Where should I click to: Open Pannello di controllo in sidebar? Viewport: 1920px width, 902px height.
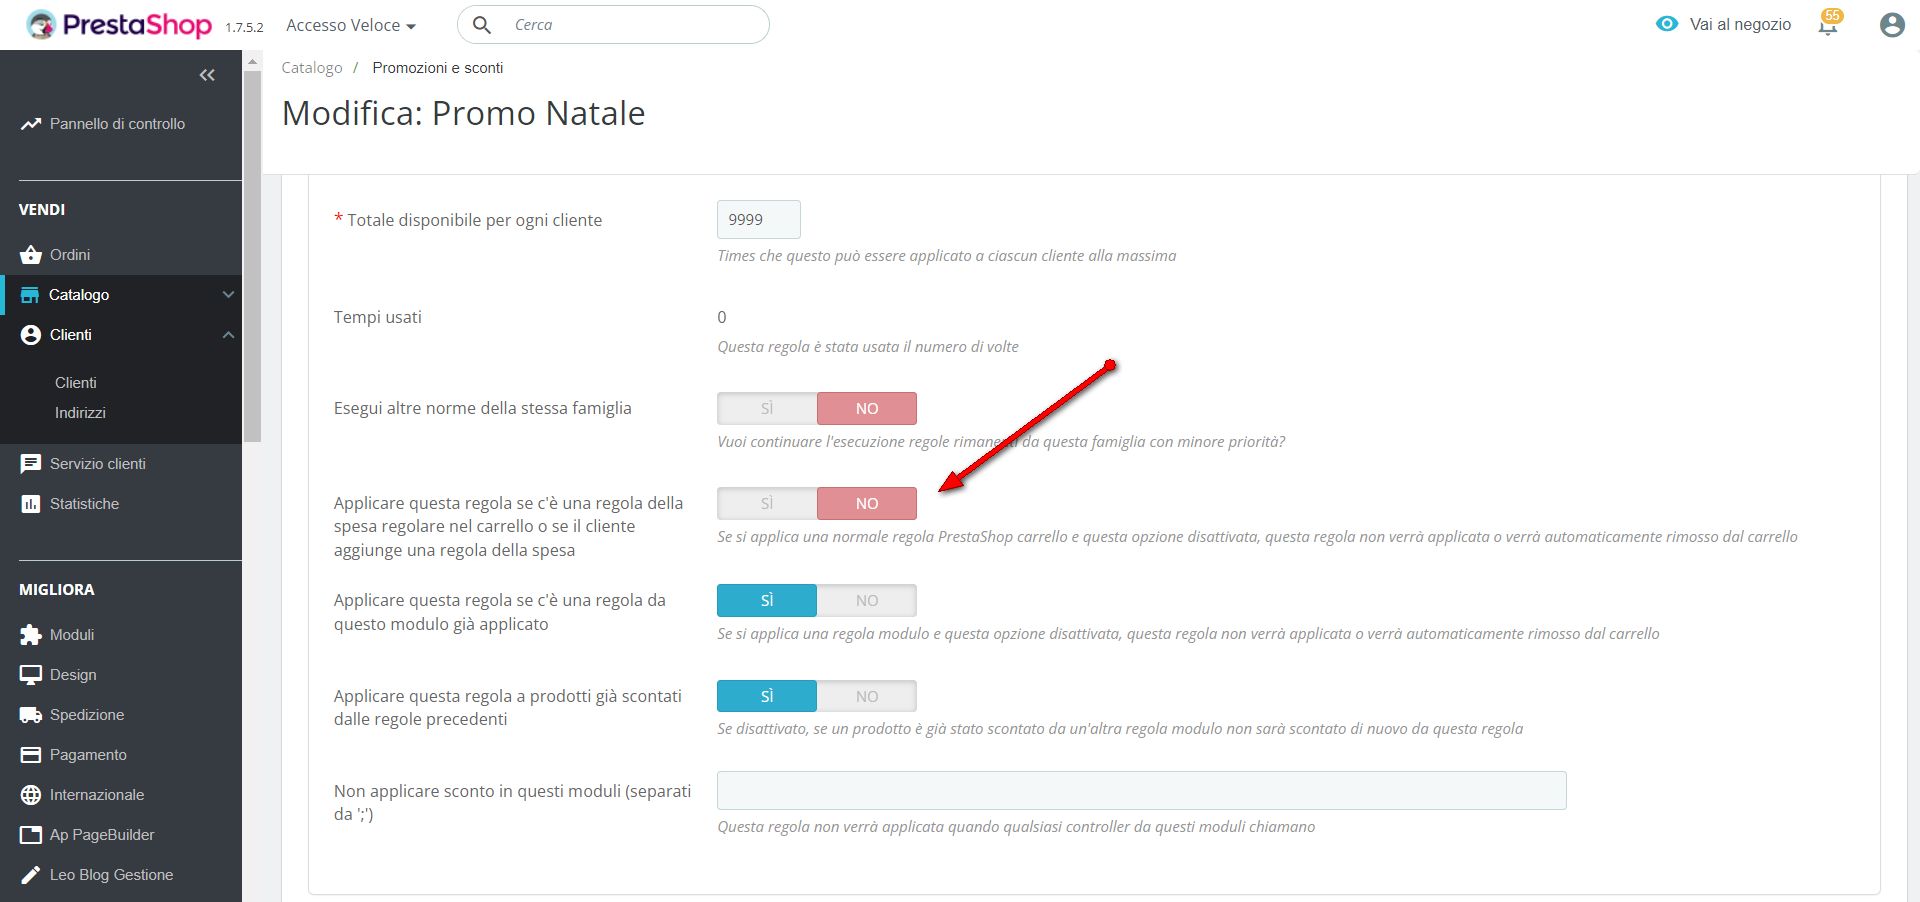pos(117,124)
